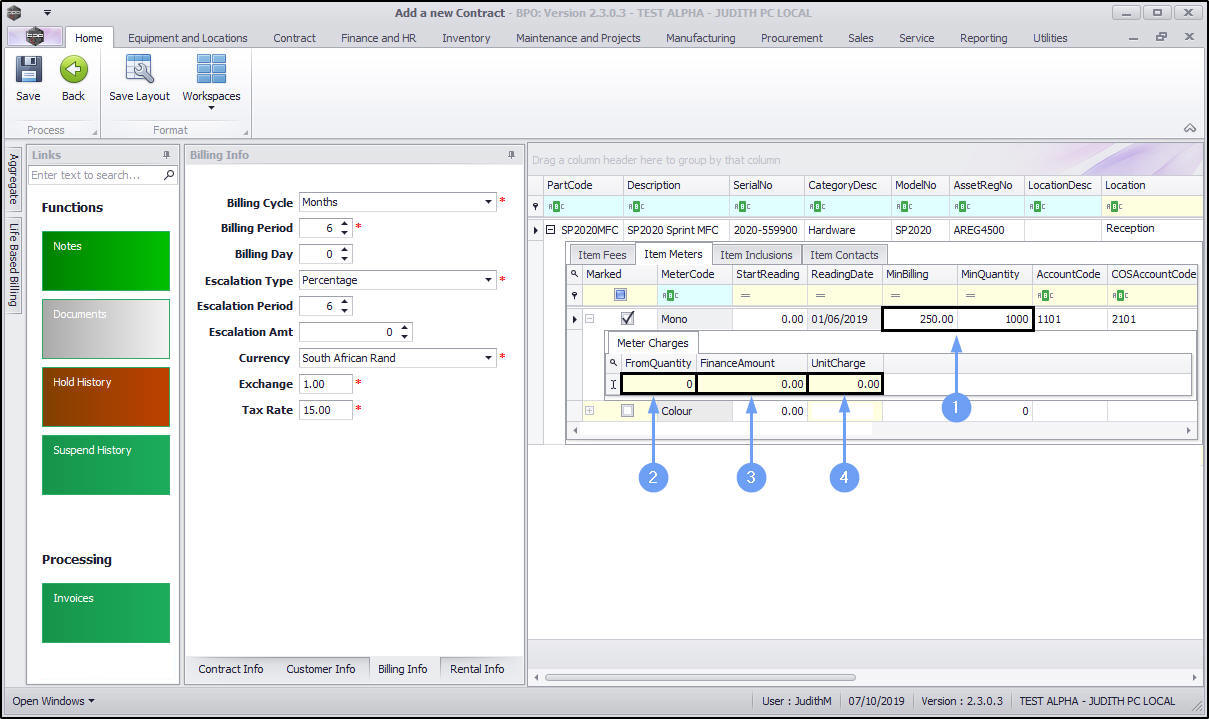Switch to the Item Fees tab
Screen dimensions: 1209x719
(602, 255)
